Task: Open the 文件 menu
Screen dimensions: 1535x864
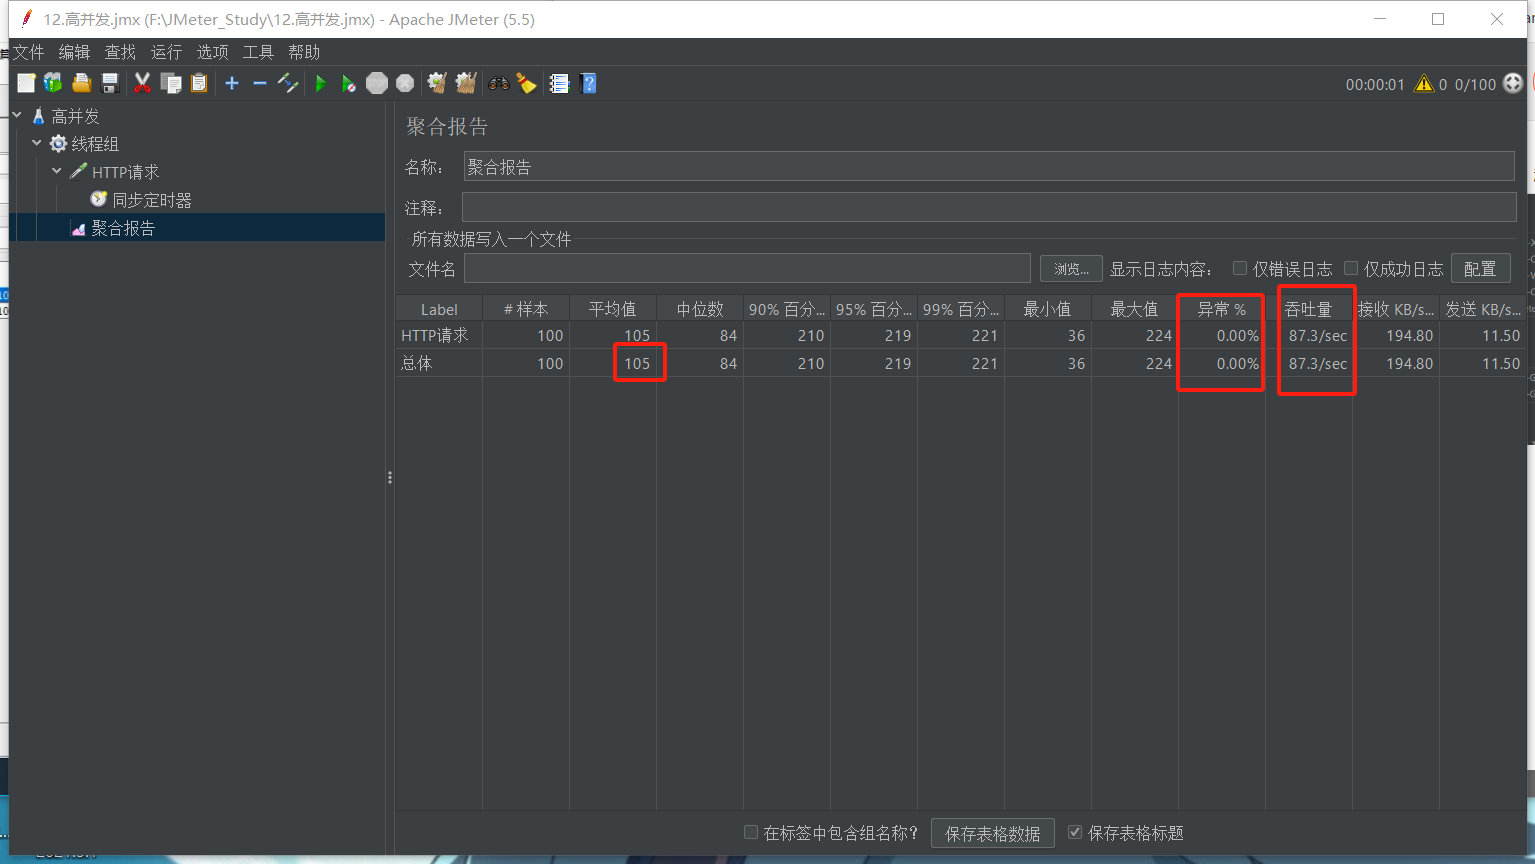Action: tap(28, 52)
